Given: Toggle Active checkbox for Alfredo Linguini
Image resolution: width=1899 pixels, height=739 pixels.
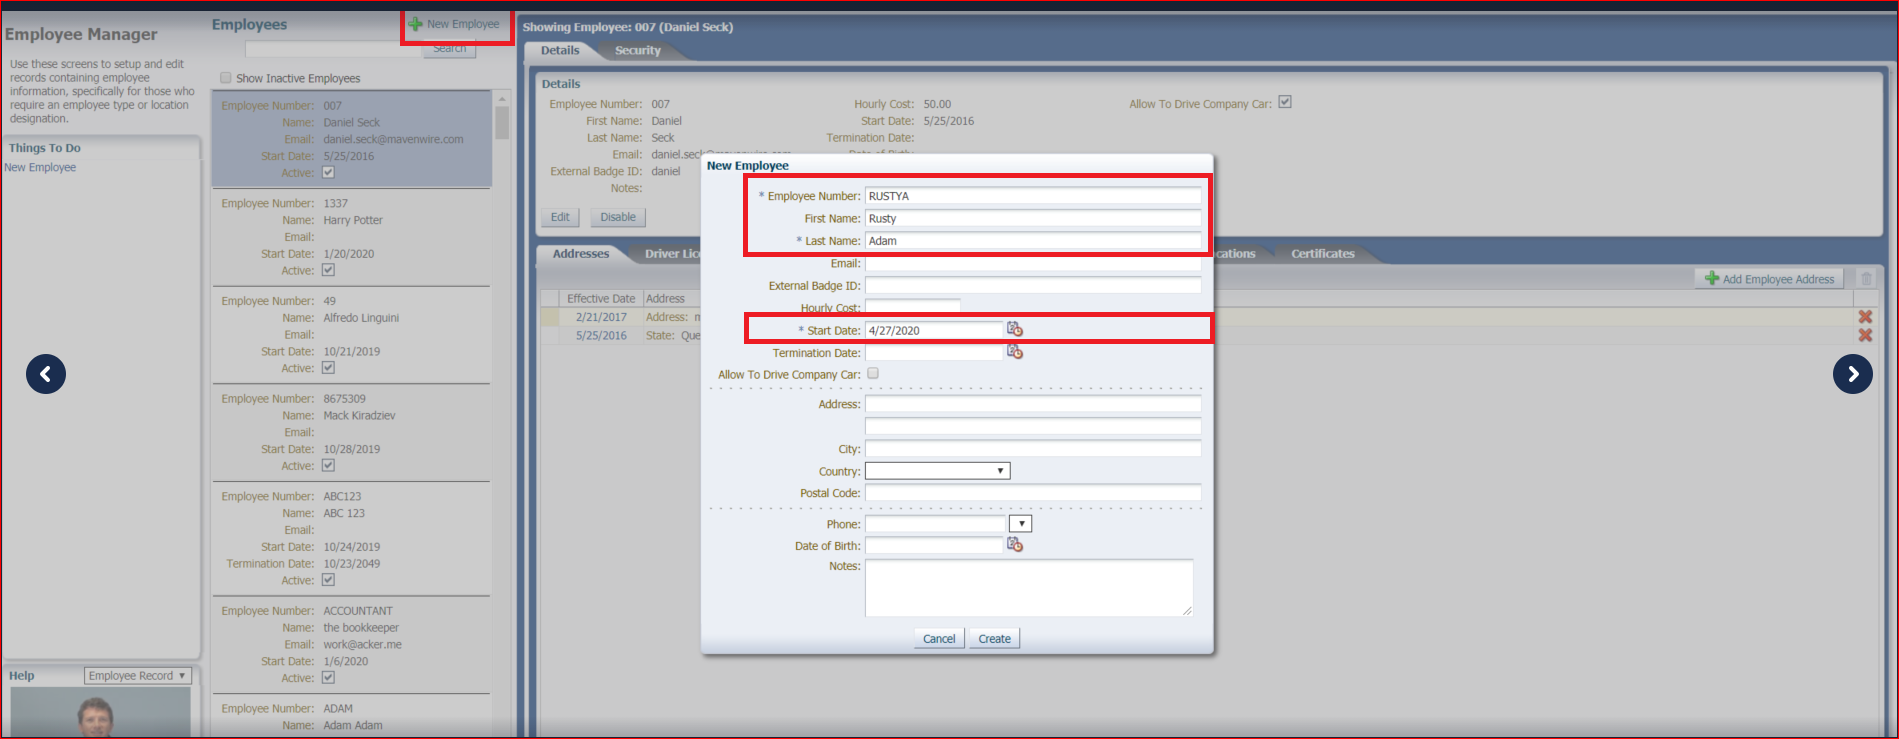Looking at the screenshot, I should click(328, 368).
